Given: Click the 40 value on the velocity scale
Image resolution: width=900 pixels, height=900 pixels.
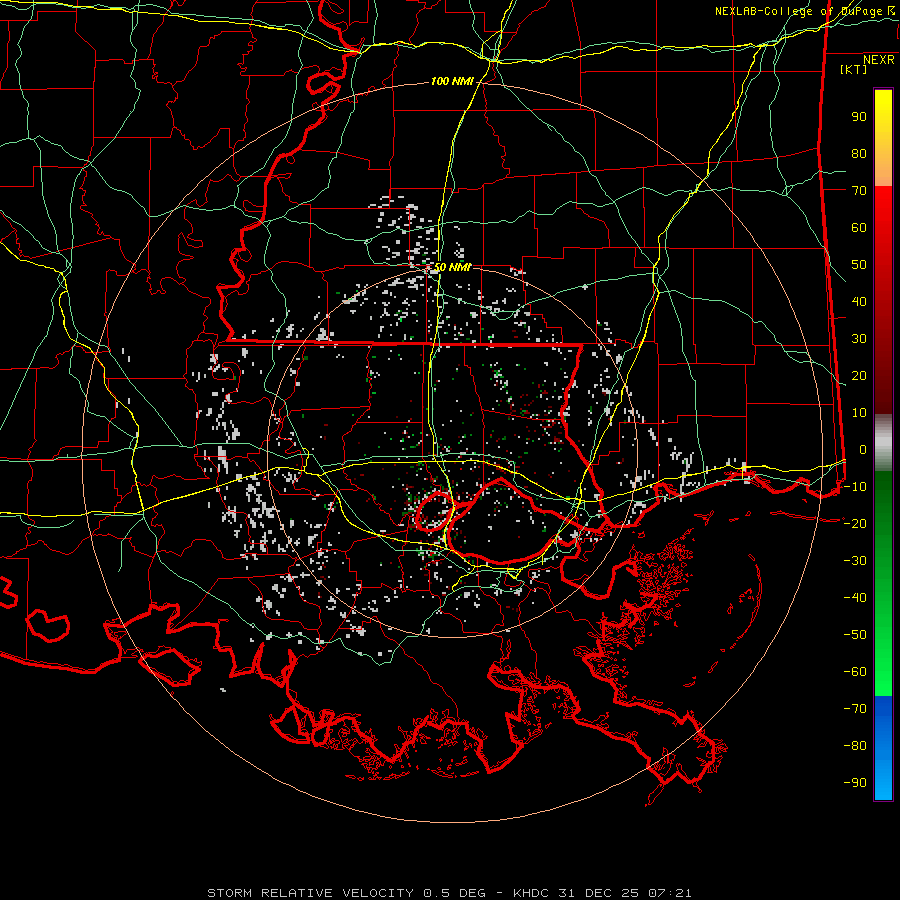Looking at the screenshot, I should (x=859, y=302).
